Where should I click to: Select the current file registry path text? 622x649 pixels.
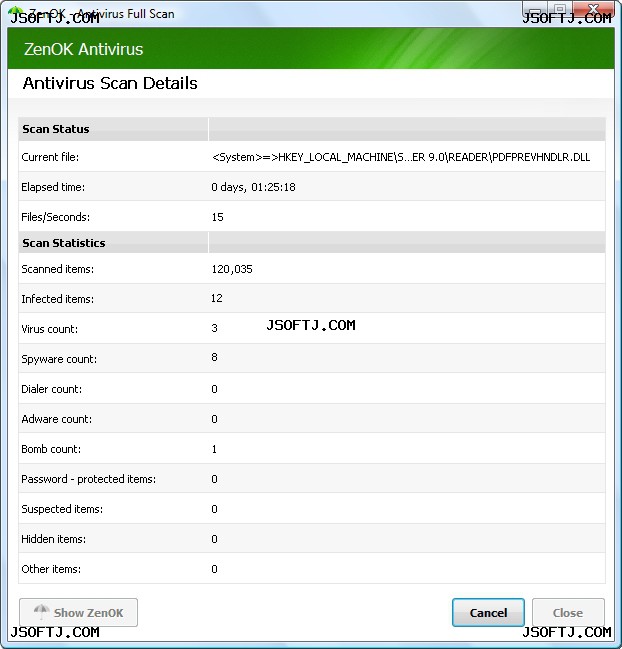pos(401,157)
